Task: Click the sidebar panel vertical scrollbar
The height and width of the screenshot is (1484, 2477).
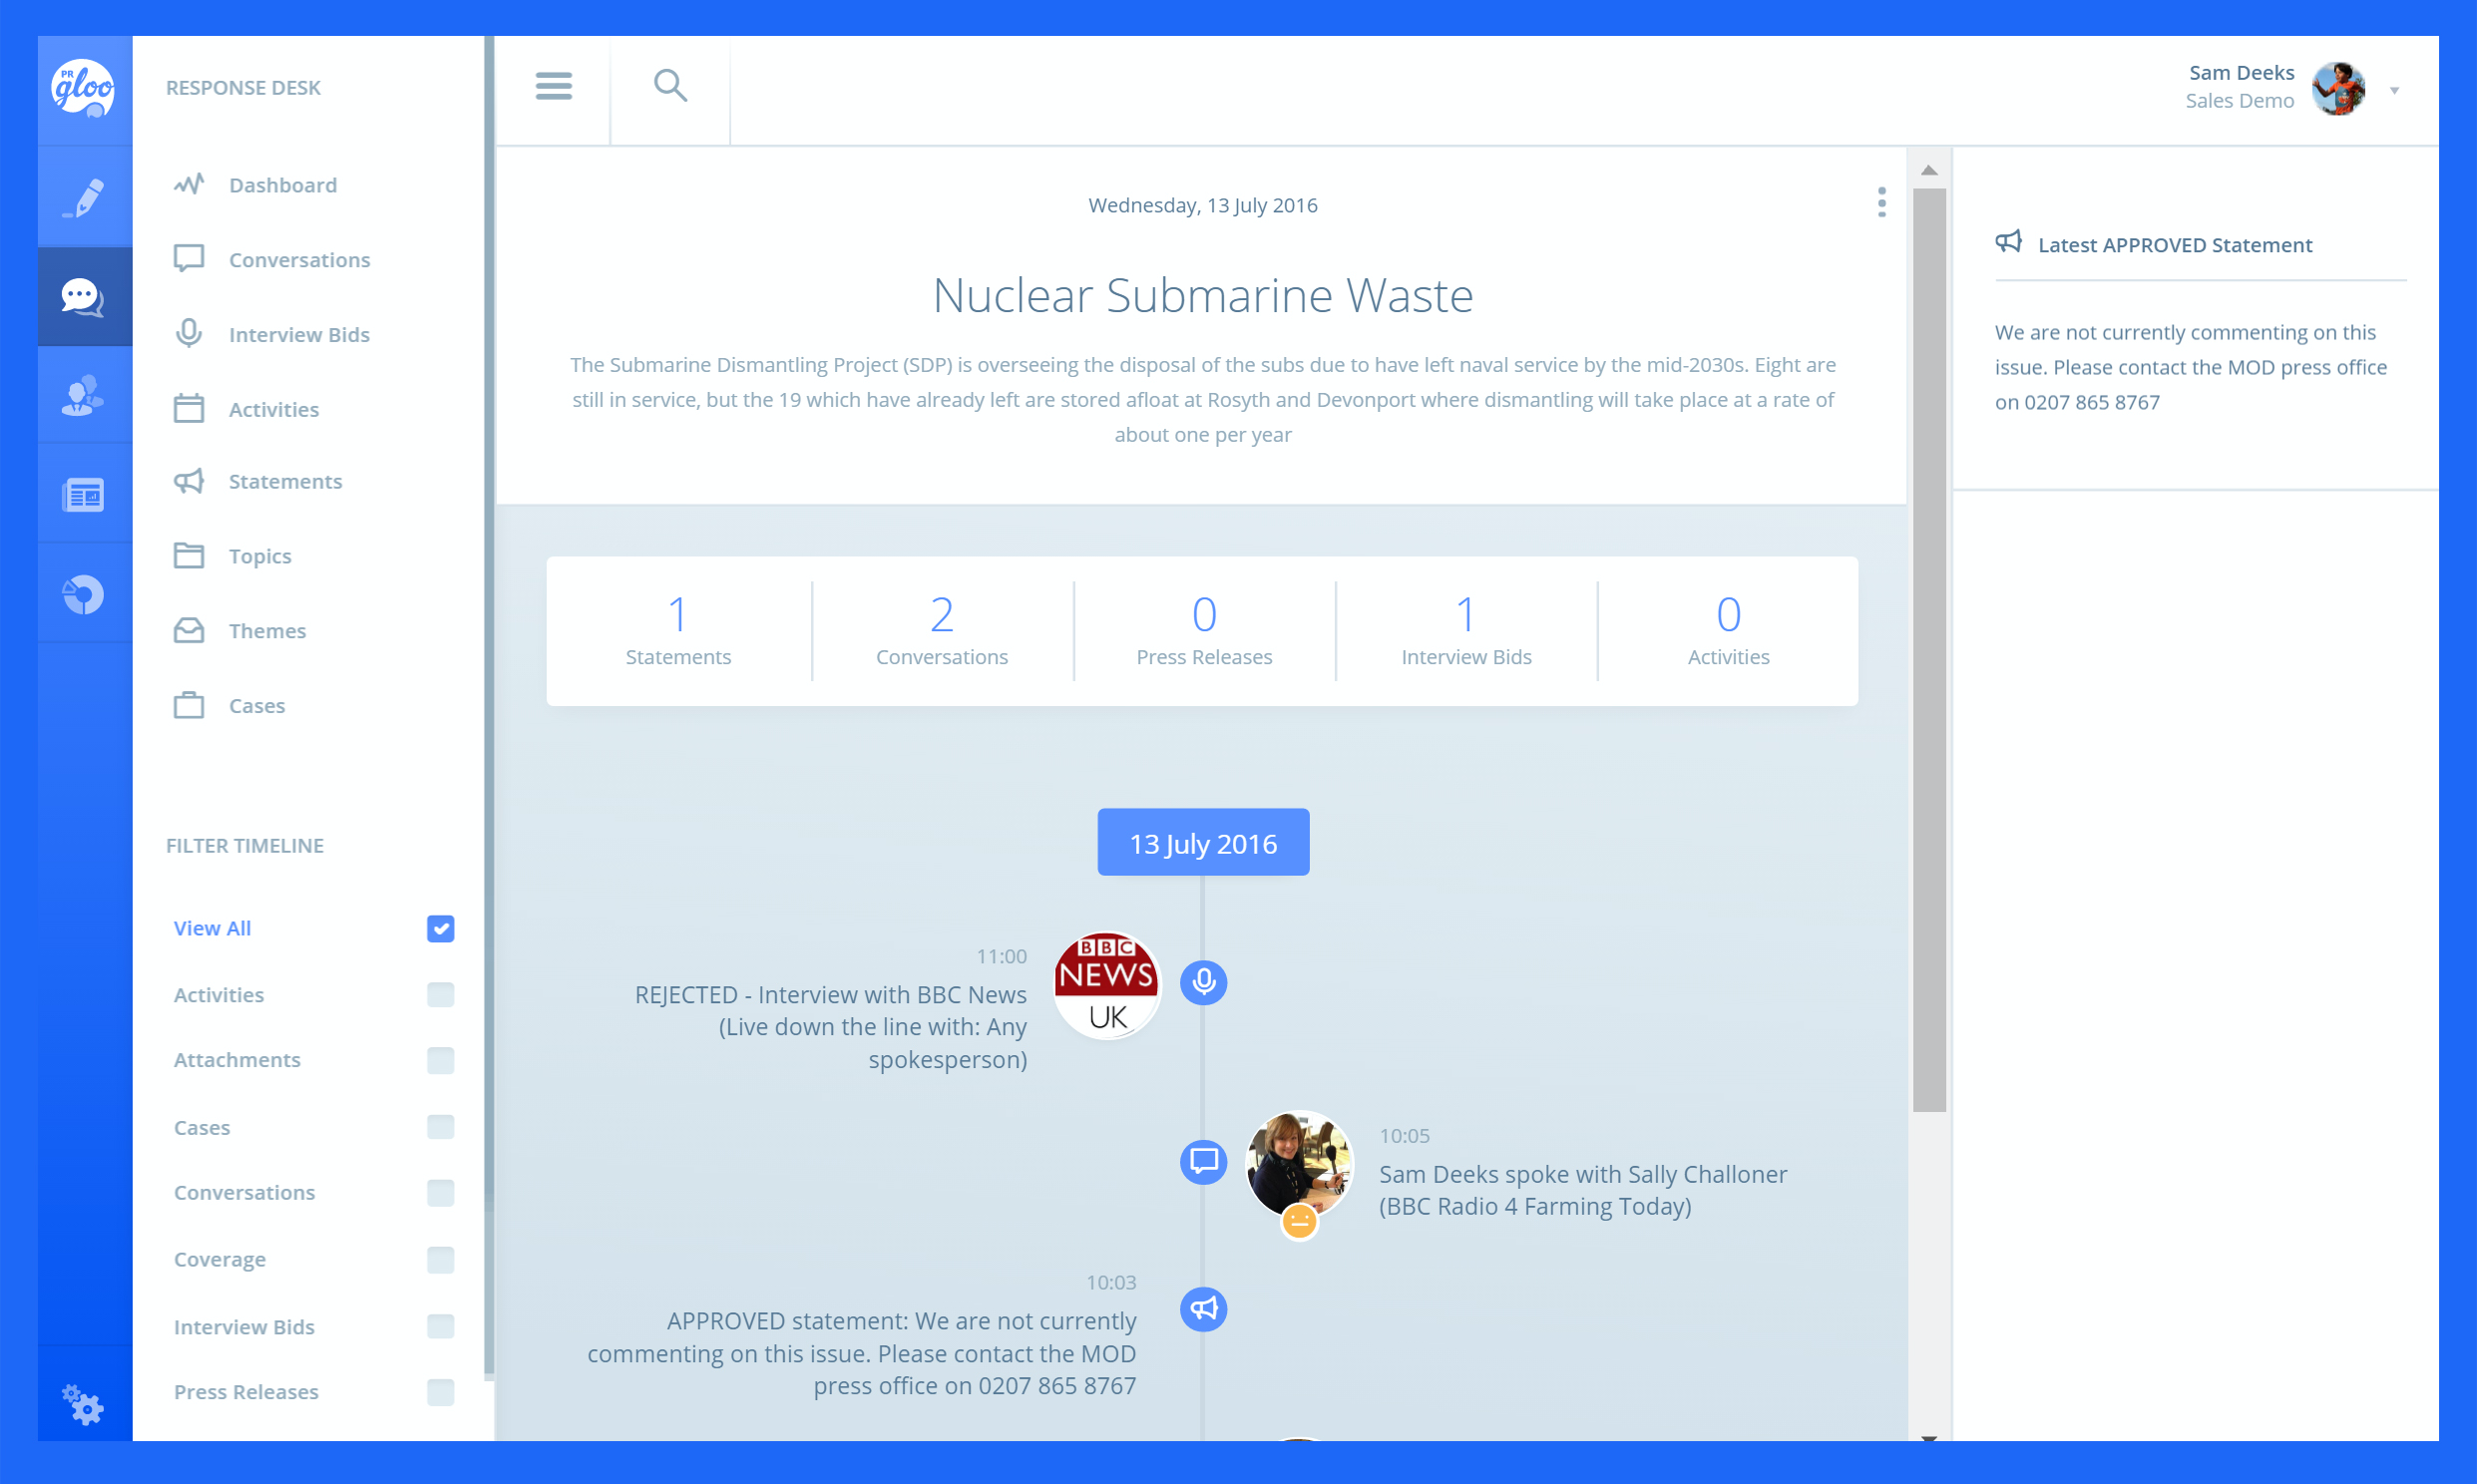Action: point(489,705)
